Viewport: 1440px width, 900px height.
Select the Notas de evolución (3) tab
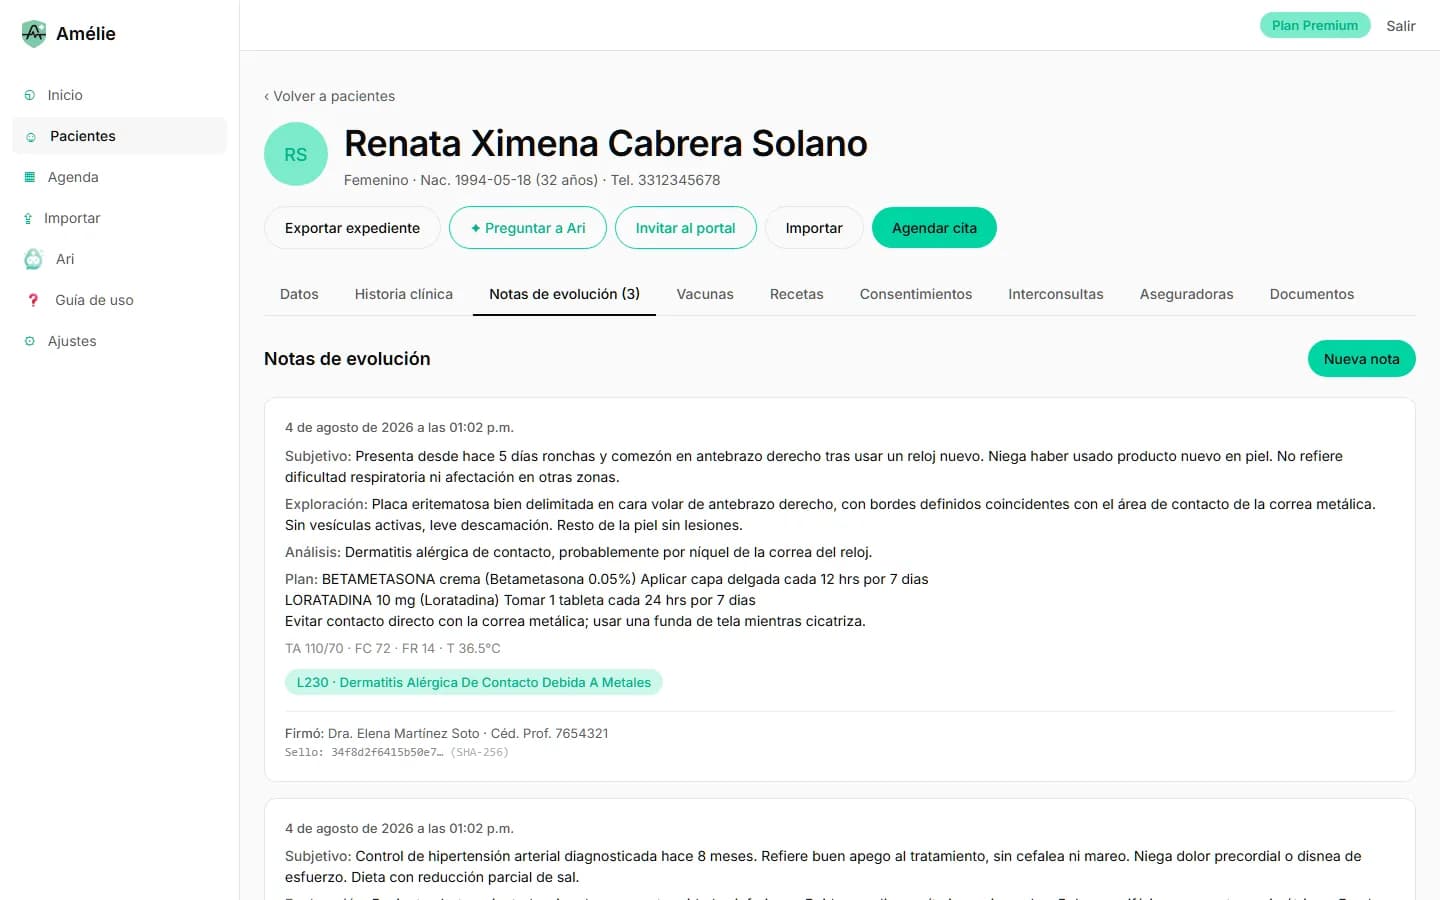(564, 294)
